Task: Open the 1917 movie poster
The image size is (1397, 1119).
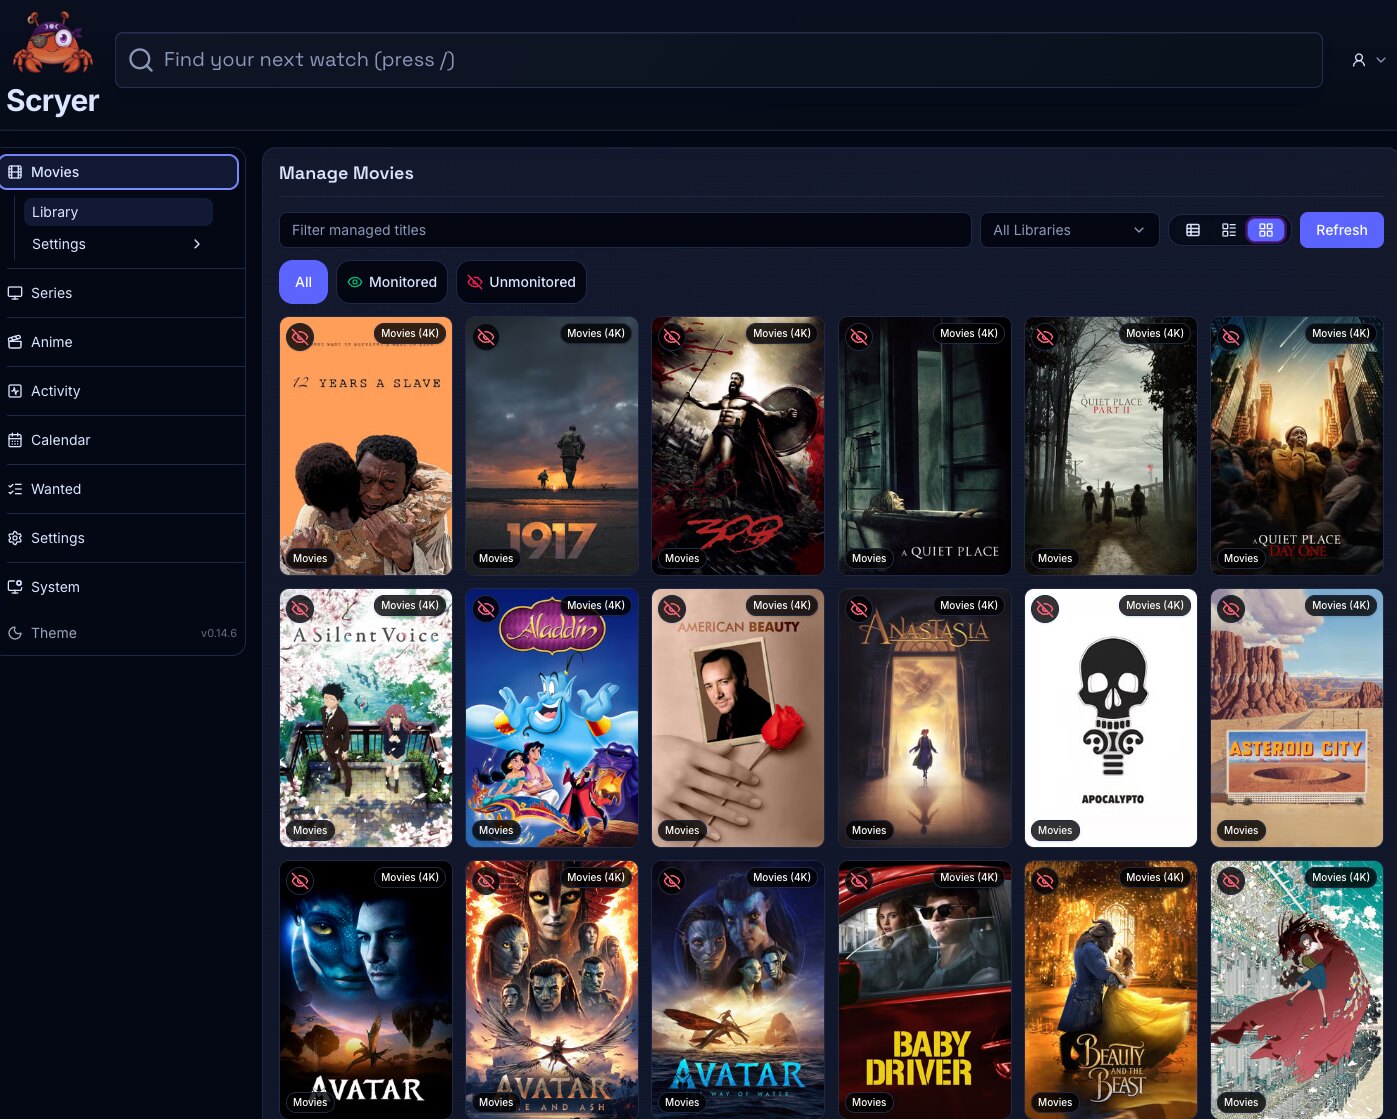Action: tap(552, 446)
